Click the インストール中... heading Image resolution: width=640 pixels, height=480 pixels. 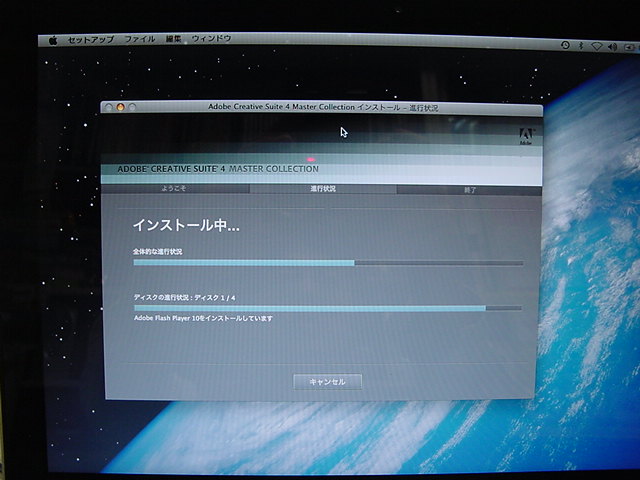point(186,225)
